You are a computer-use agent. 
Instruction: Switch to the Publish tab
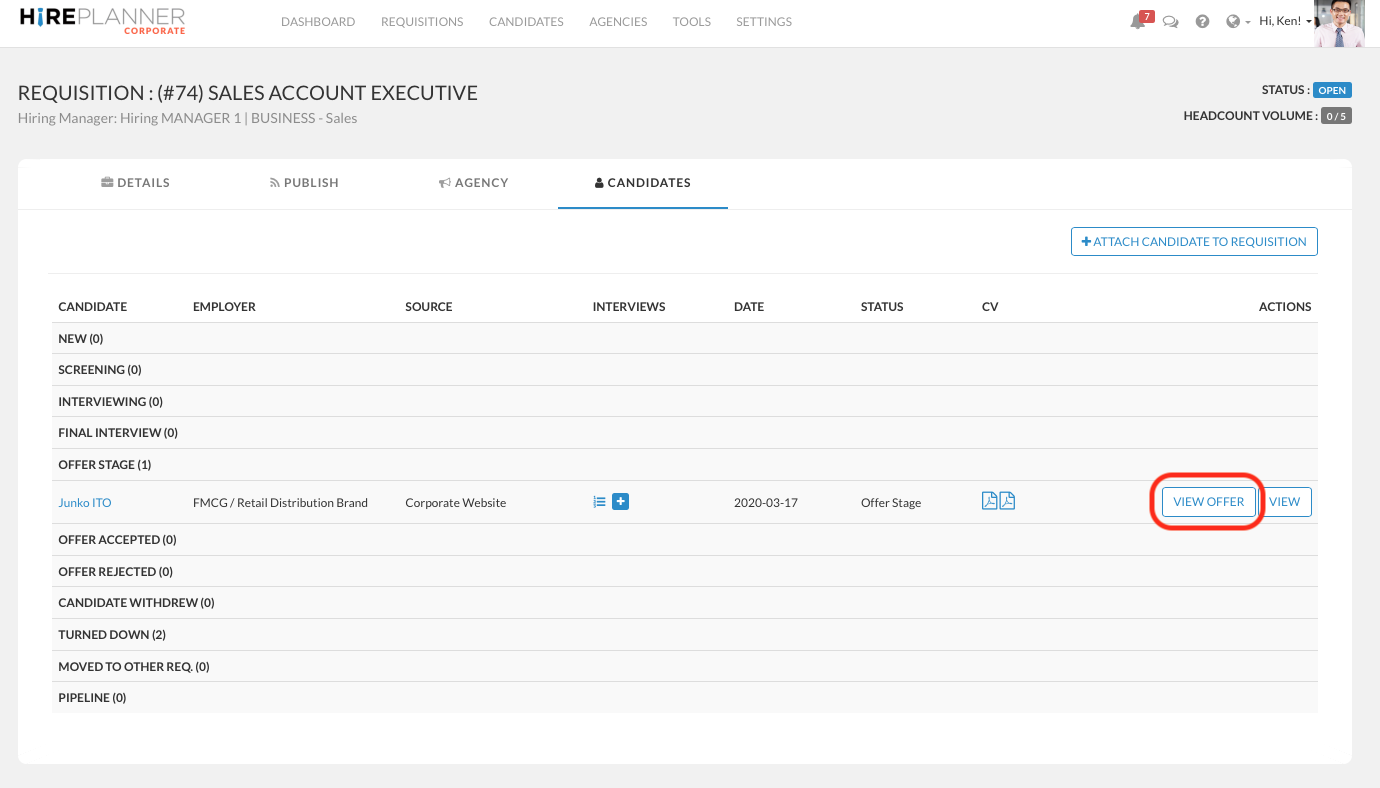(x=304, y=183)
